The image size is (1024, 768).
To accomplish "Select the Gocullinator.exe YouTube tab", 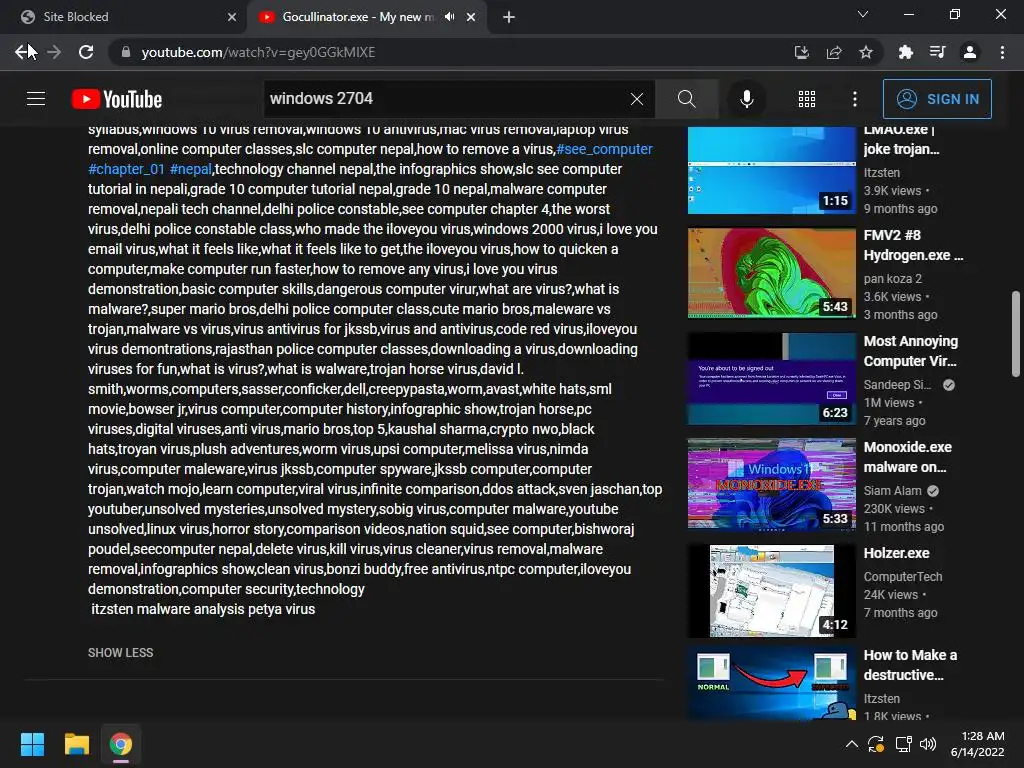I will click(366, 17).
